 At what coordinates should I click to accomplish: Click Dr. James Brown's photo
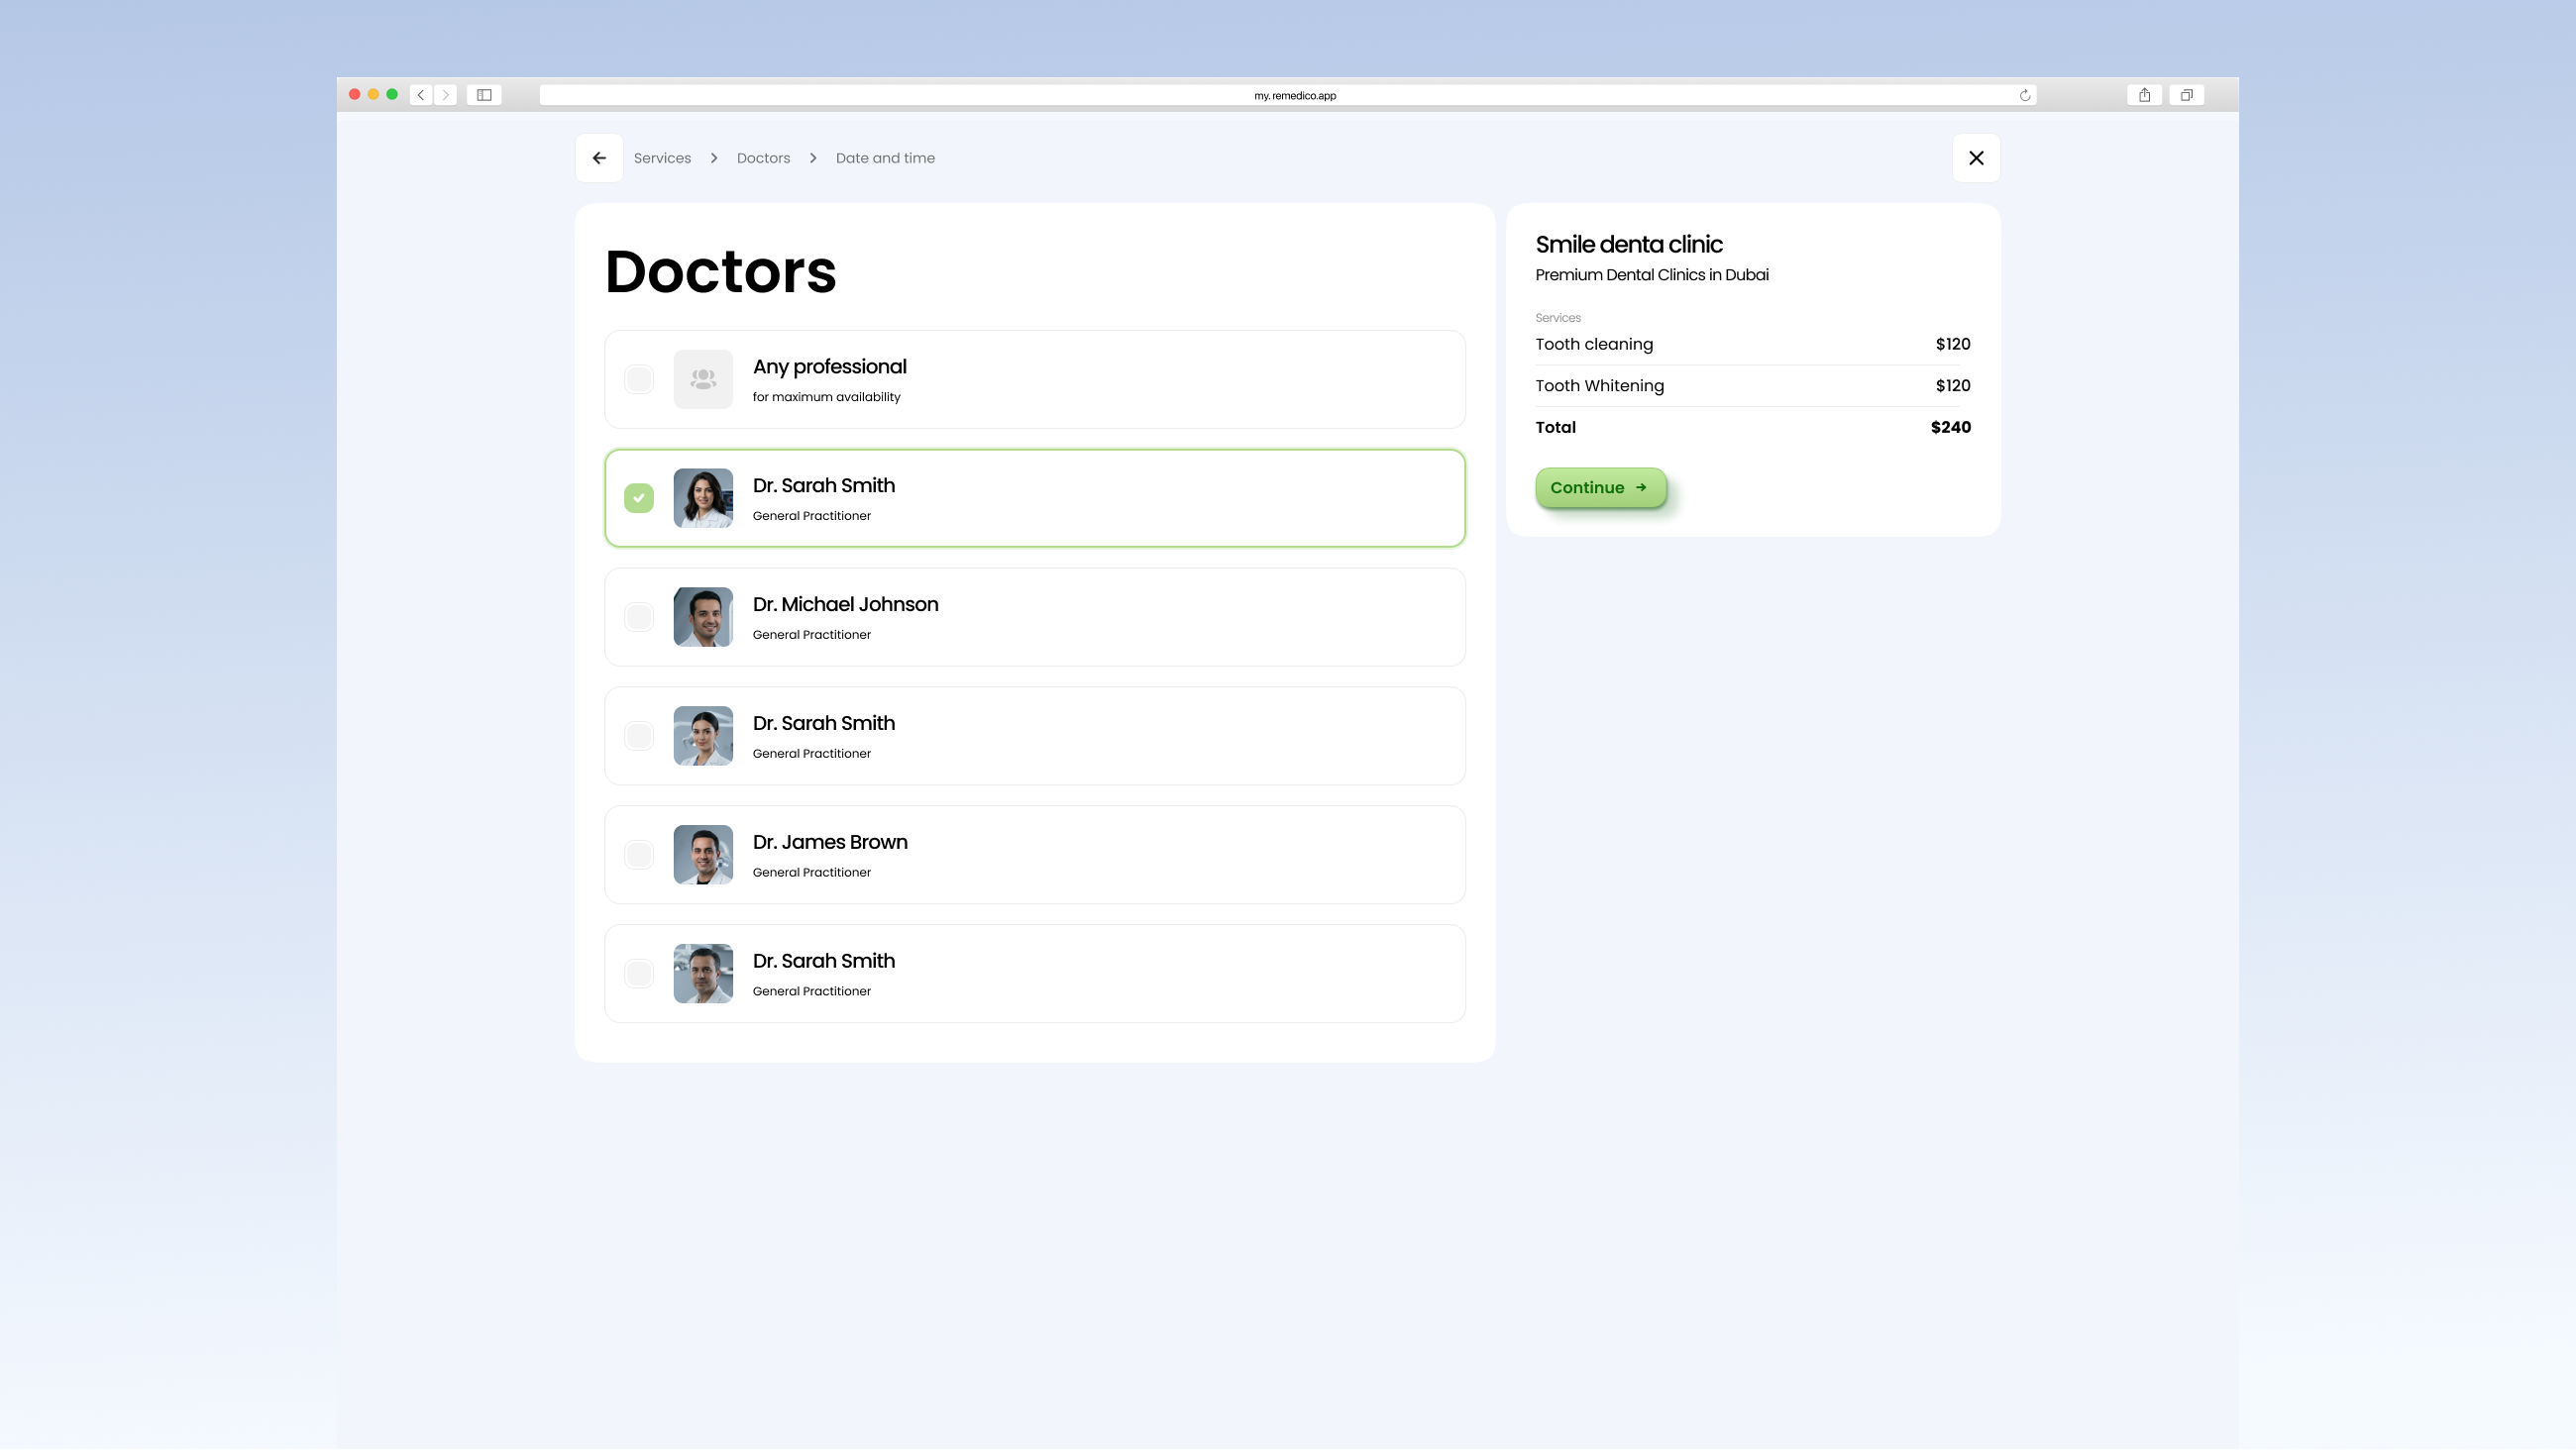[x=703, y=855]
